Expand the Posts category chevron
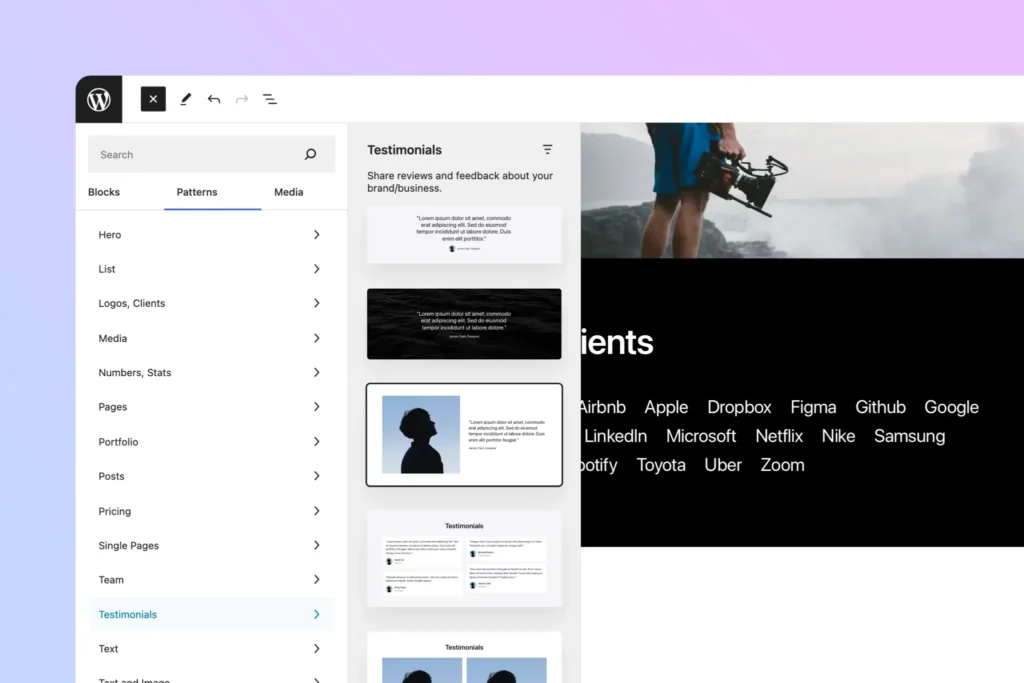 click(316, 476)
